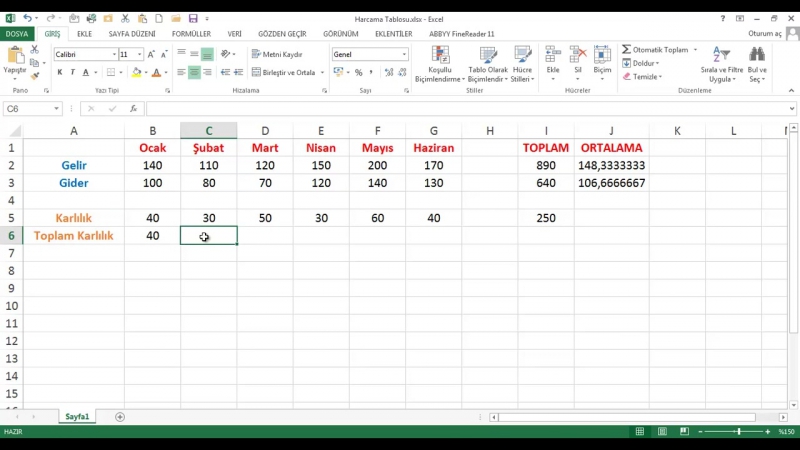
Task: Click the fill color yellow swatch
Action: tap(136, 72)
